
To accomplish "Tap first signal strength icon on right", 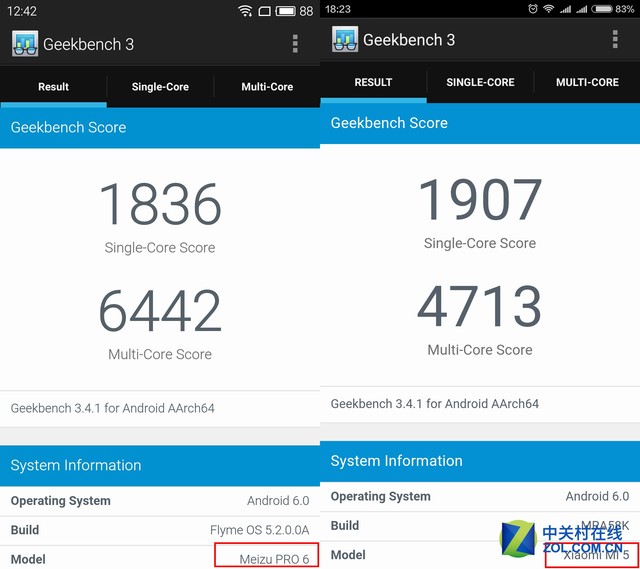I will pos(565,9).
